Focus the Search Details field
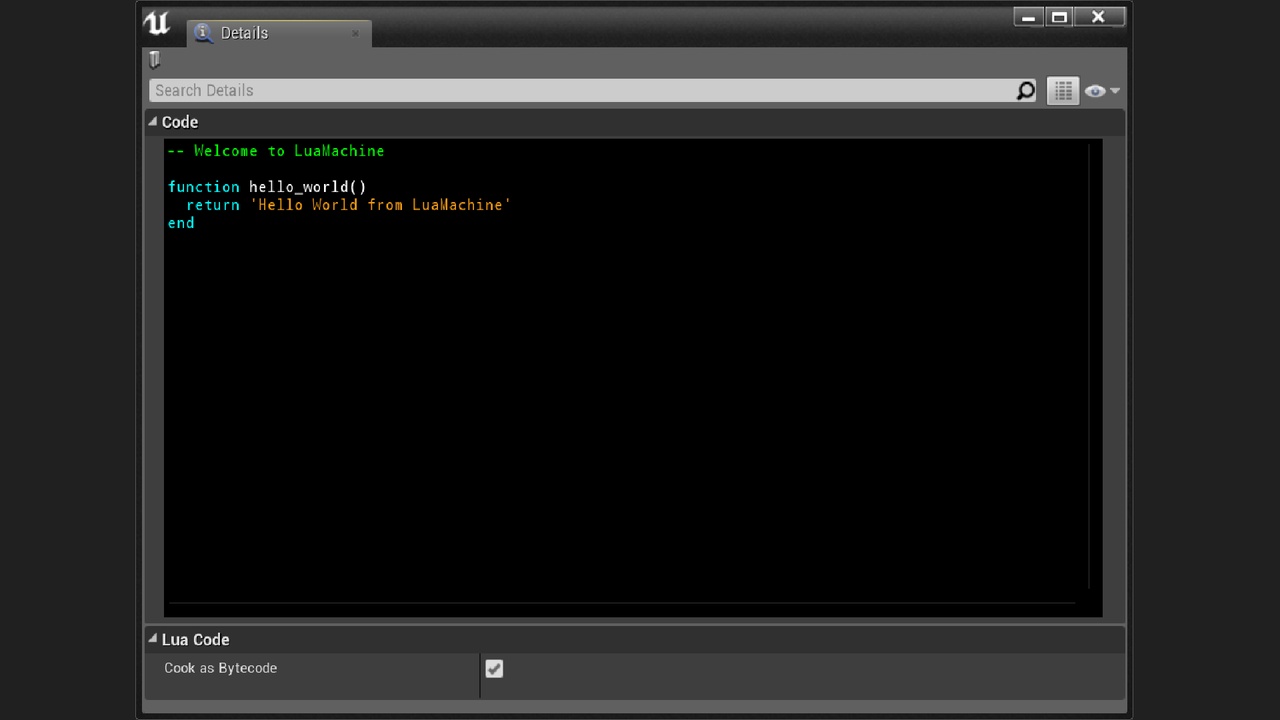This screenshot has height=720, width=1280. point(580,91)
